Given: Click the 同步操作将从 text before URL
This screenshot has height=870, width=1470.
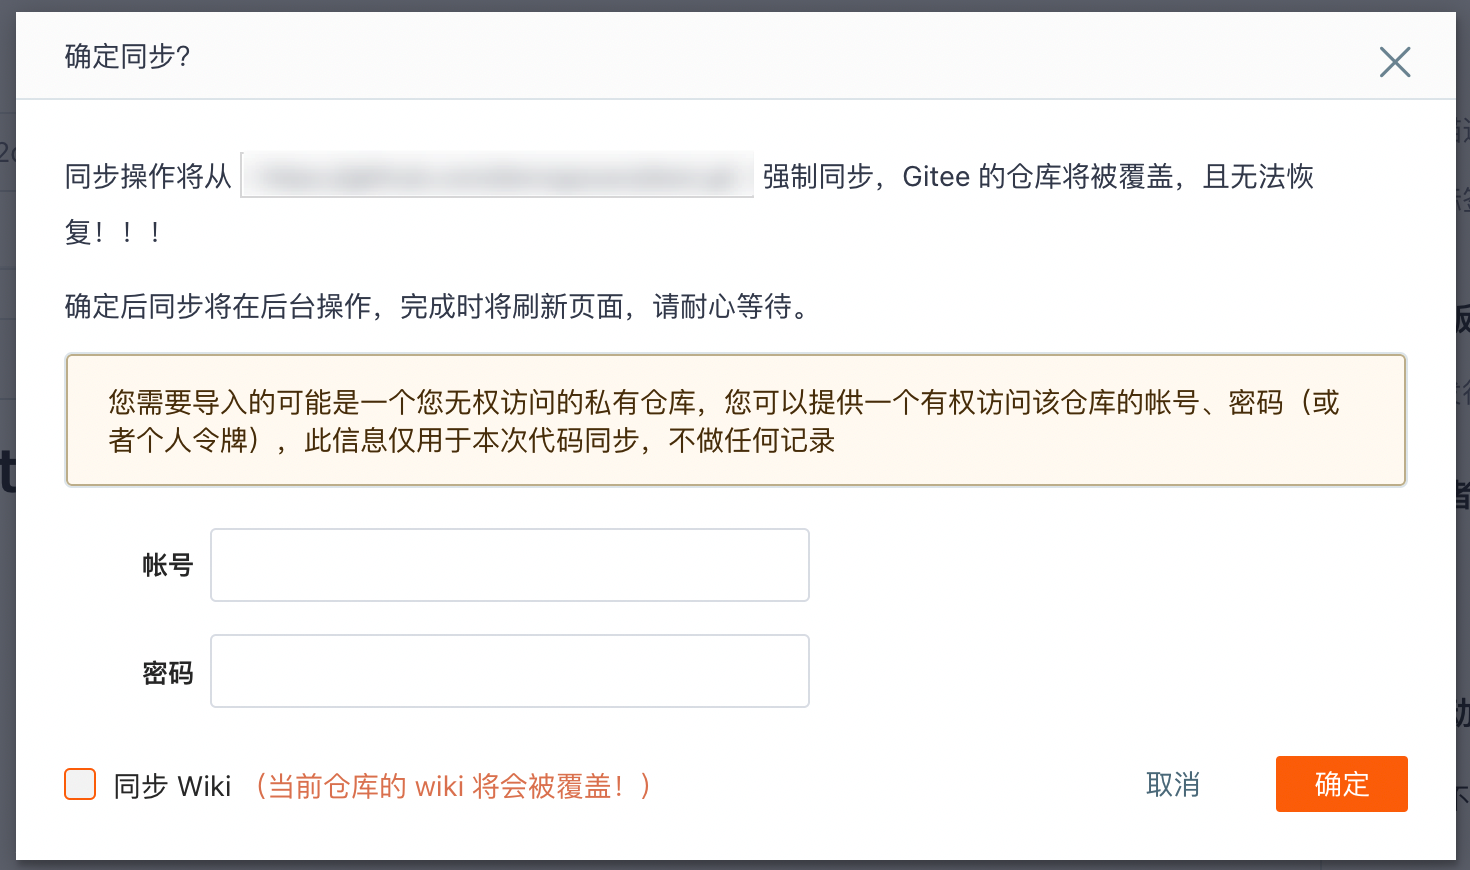Looking at the screenshot, I should [x=148, y=177].
